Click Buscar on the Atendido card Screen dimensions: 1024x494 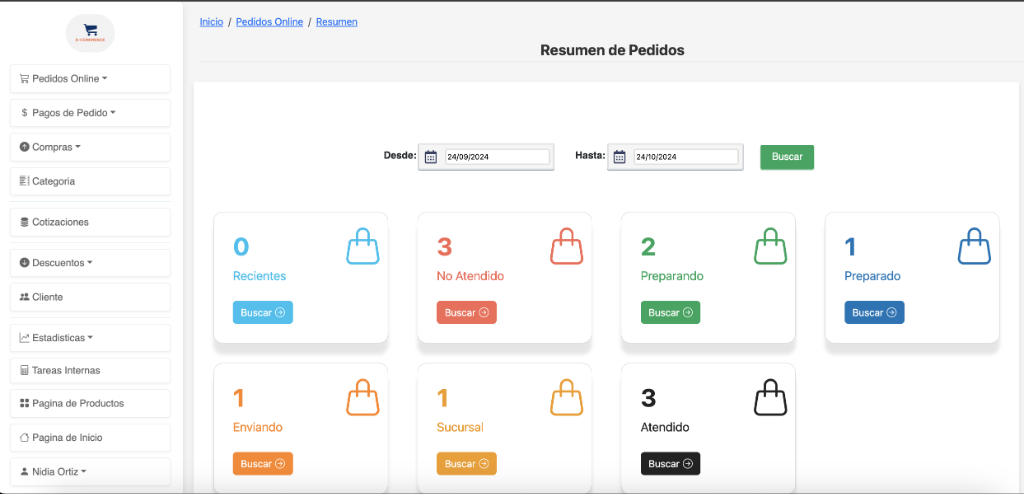(x=670, y=463)
